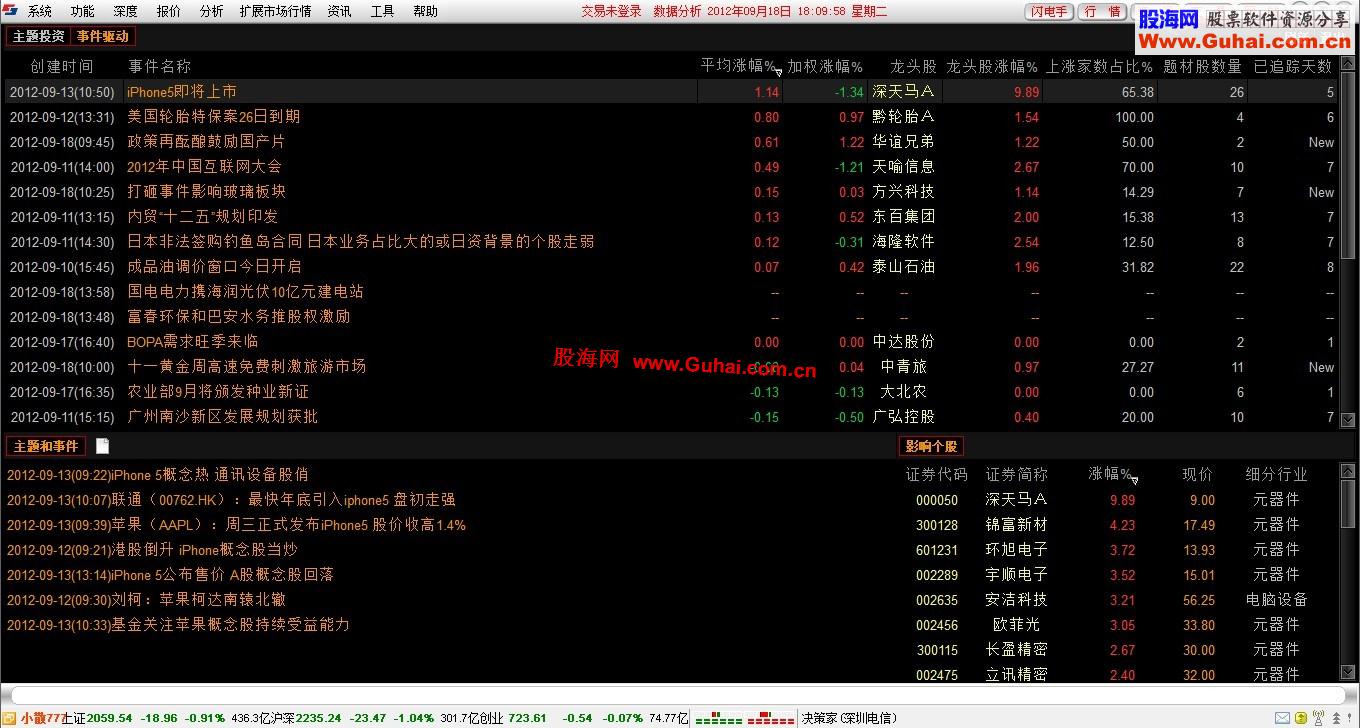Open the 系统 menu
Viewport: 1360px width, 728px height.
(40, 11)
